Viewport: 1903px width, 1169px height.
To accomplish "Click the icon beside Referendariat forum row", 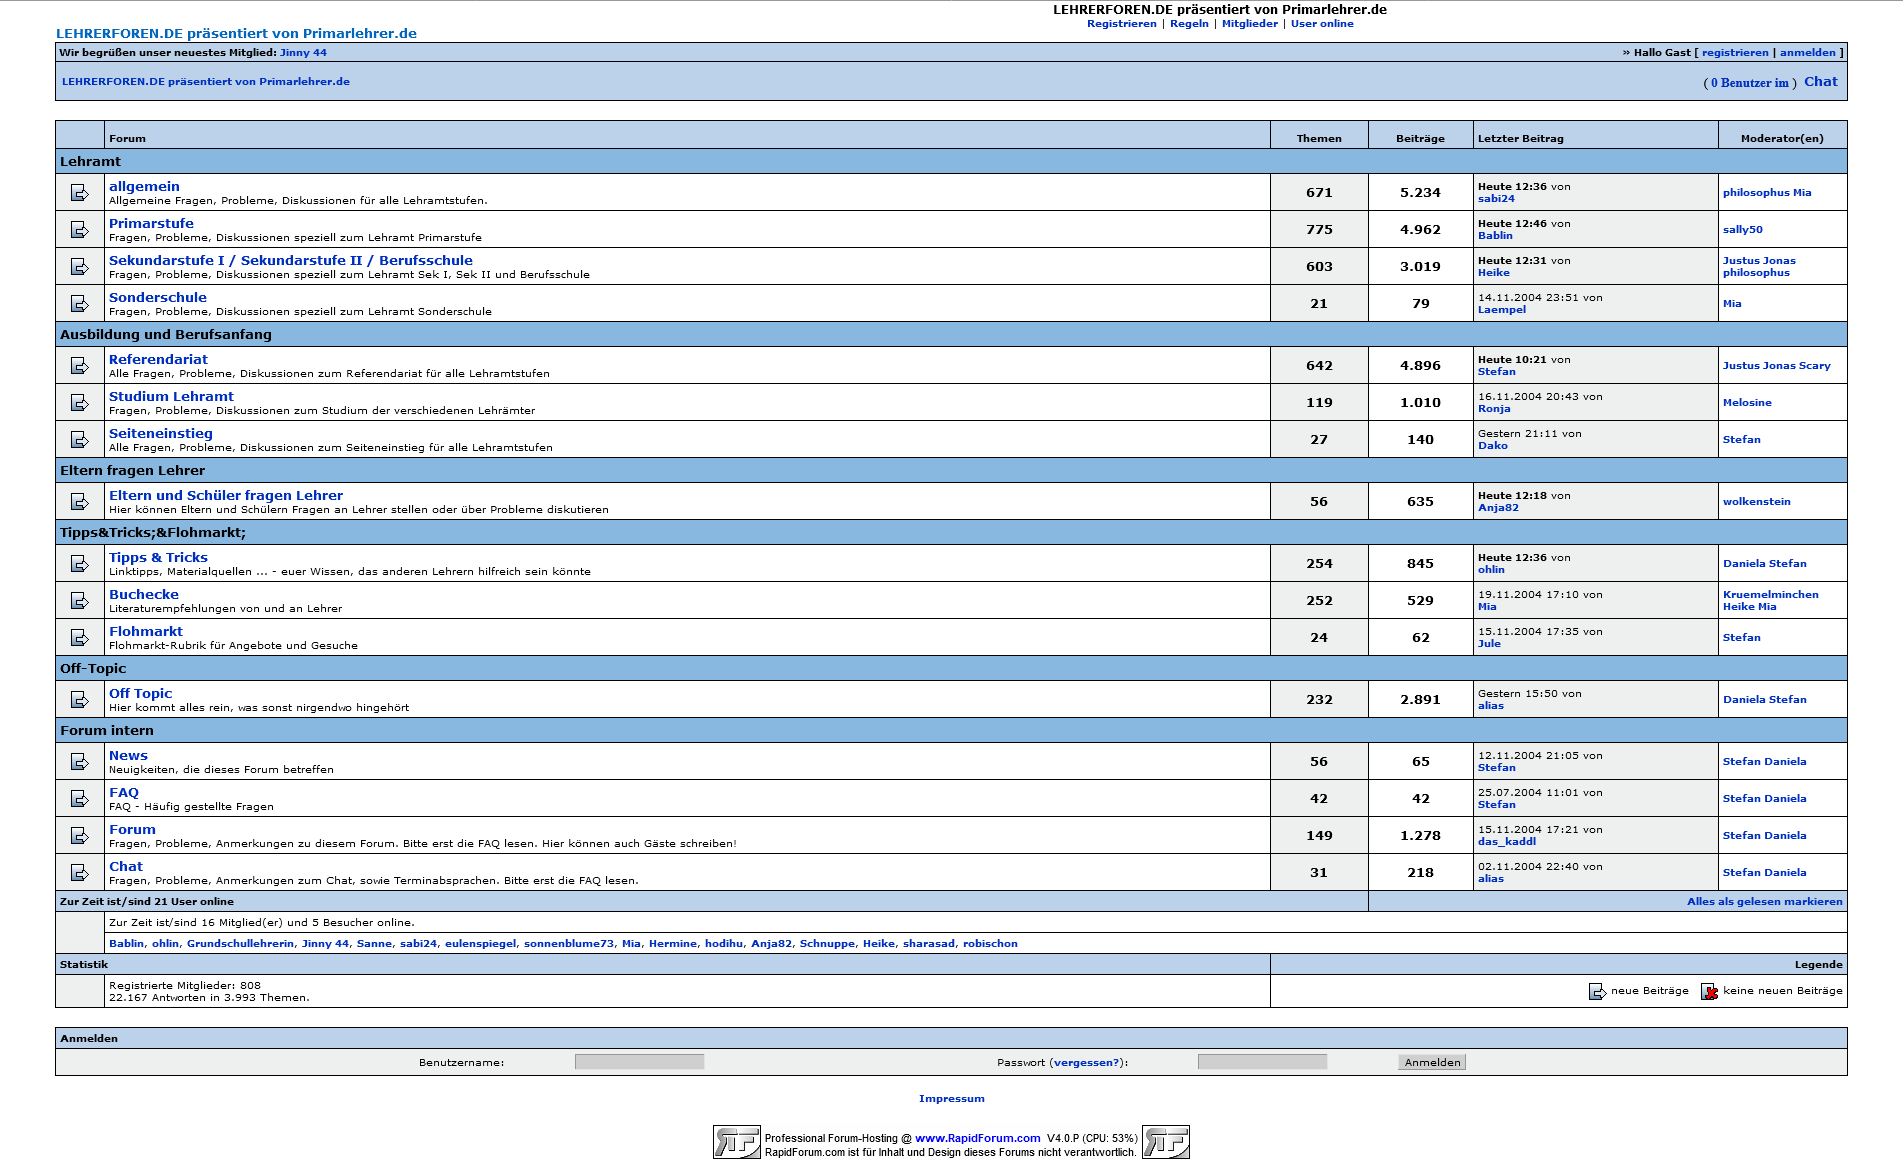I will (80, 366).
